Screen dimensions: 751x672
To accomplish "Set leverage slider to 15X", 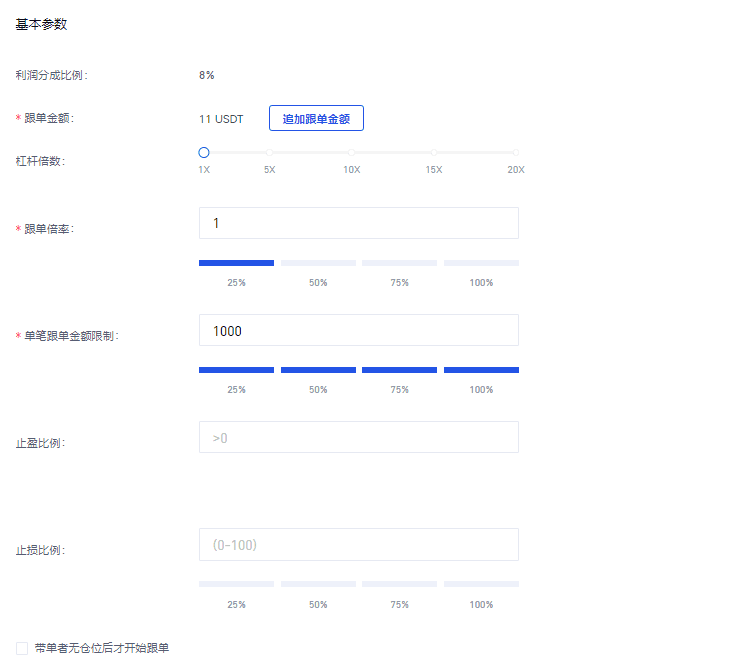I will (x=433, y=153).
